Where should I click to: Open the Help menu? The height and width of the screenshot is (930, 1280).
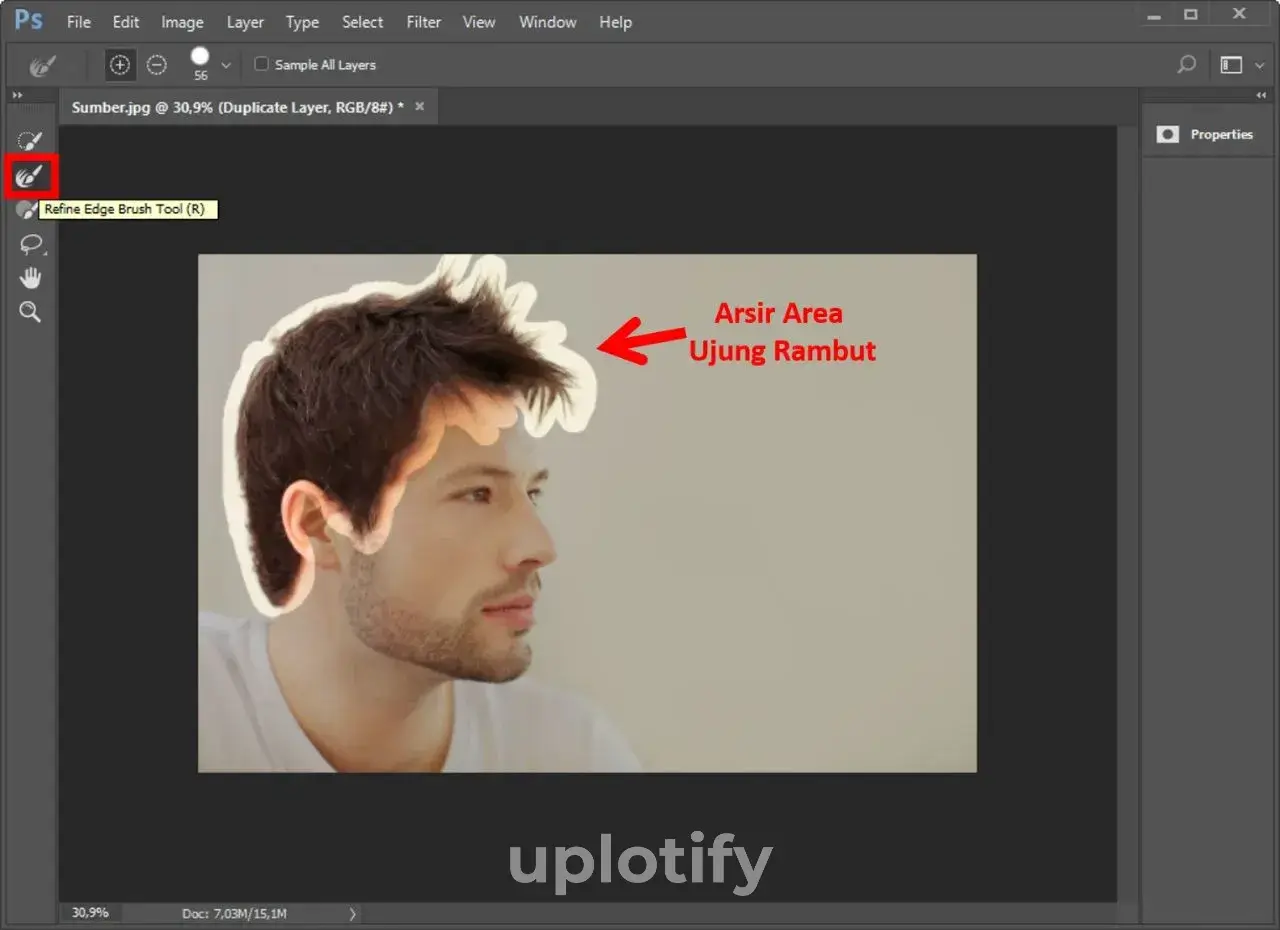[615, 21]
